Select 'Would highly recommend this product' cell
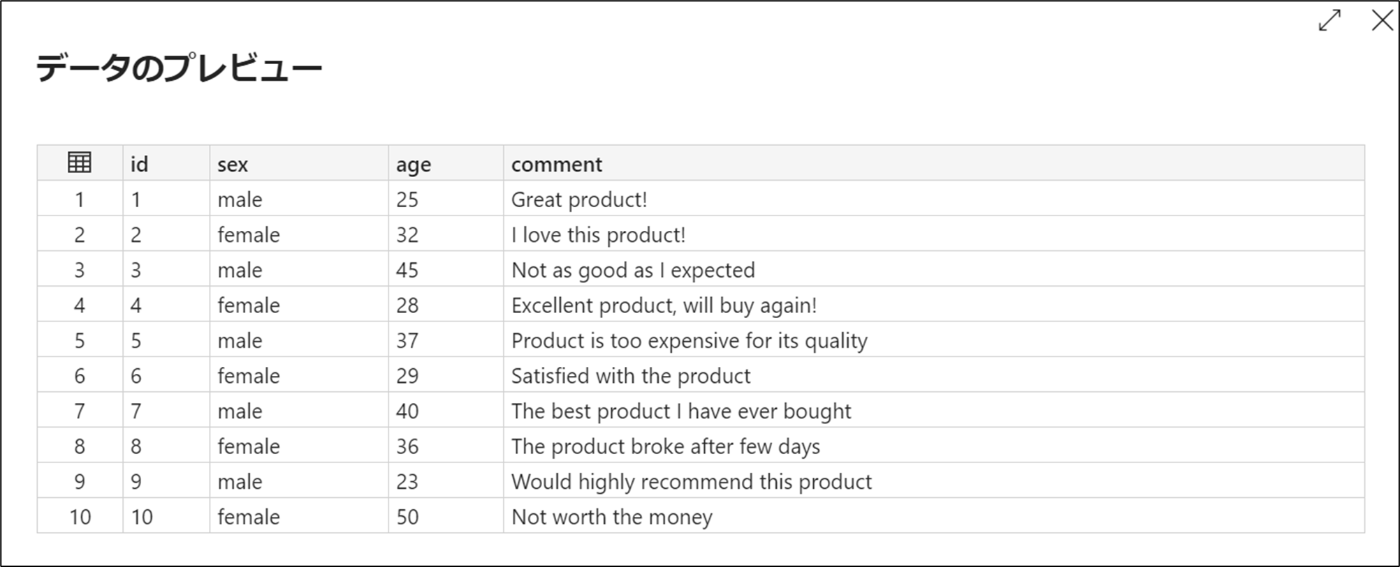Screen dimensions: 1400x567 (x=934, y=481)
